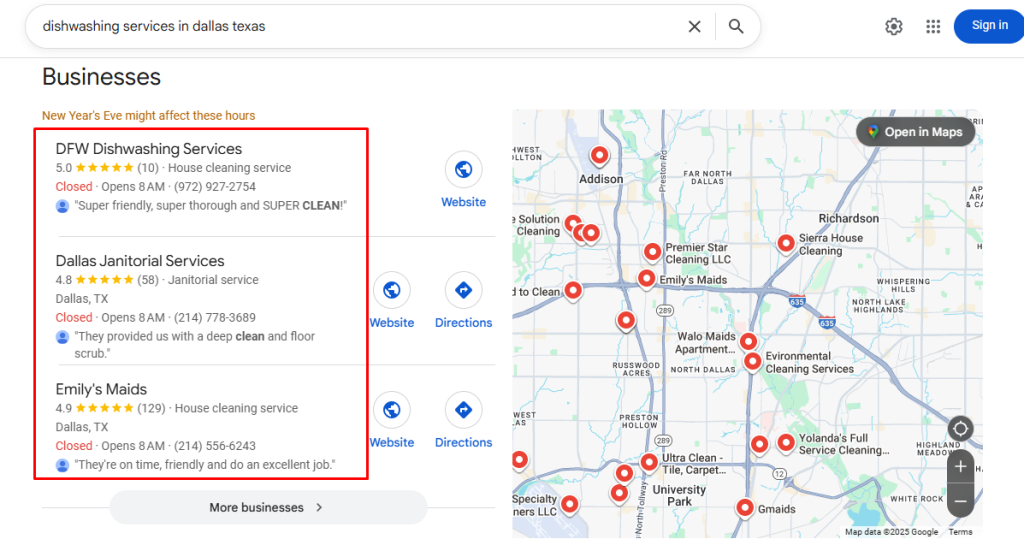Click the University Park map label
Image resolution: width=1024 pixels, height=539 pixels.
click(679, 495)
